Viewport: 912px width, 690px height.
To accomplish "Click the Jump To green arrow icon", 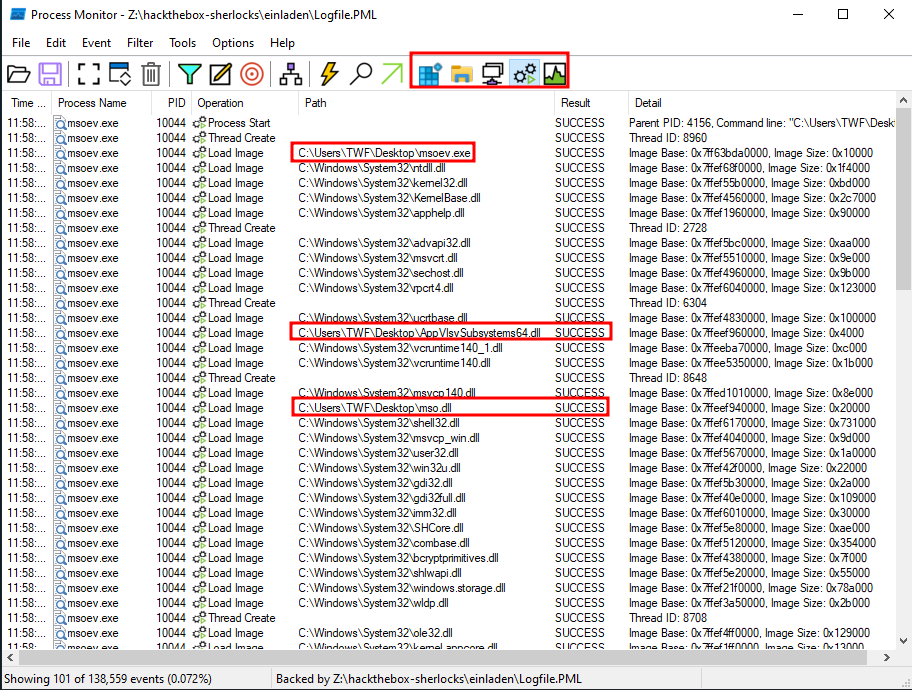I will point(392,73).
